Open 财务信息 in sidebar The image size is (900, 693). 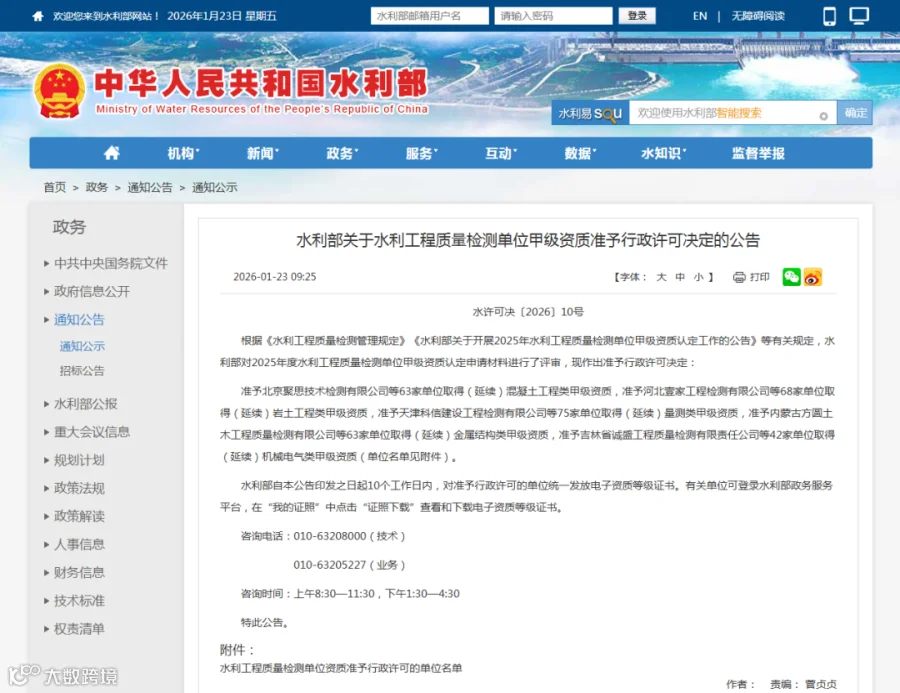click(x=79, y=572)
